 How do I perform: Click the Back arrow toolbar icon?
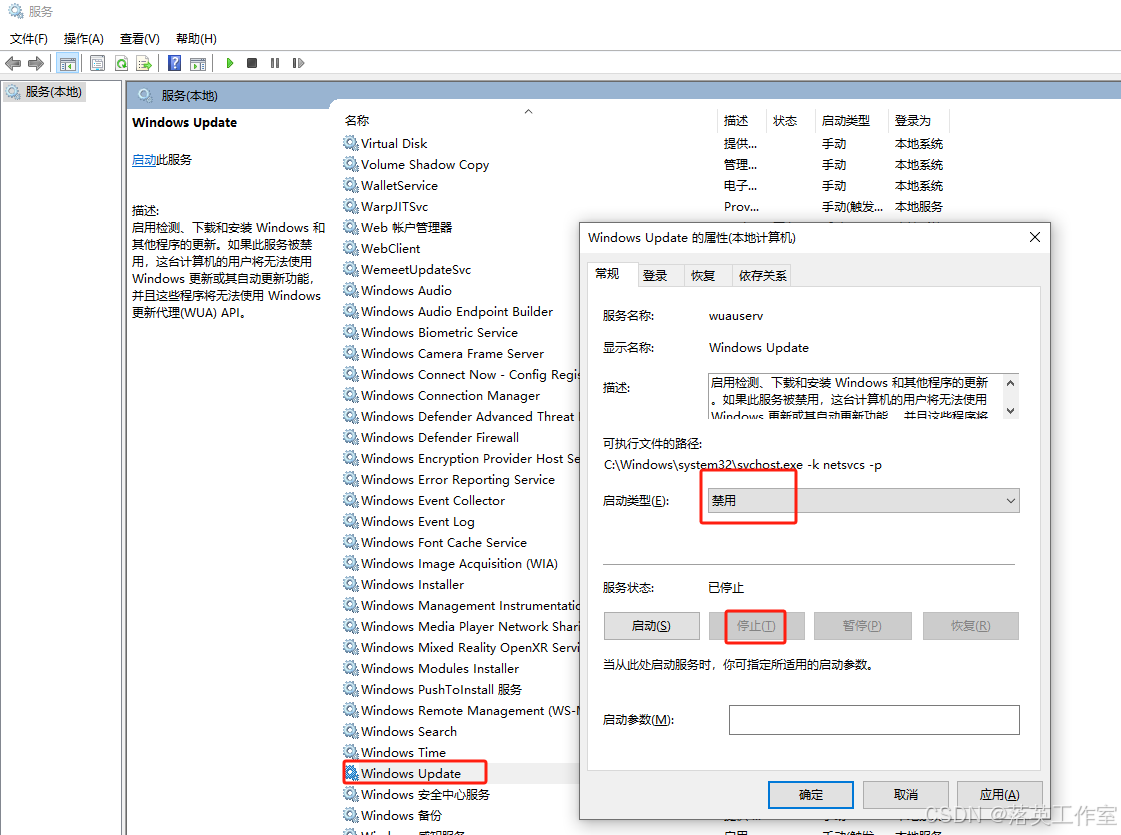coord(13,64)
